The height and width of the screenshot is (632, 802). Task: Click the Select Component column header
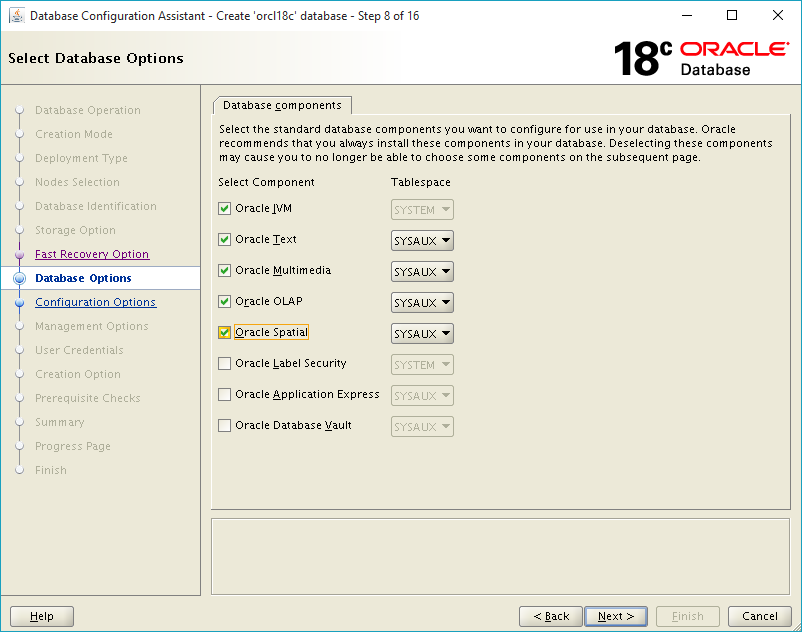point(266,183)
